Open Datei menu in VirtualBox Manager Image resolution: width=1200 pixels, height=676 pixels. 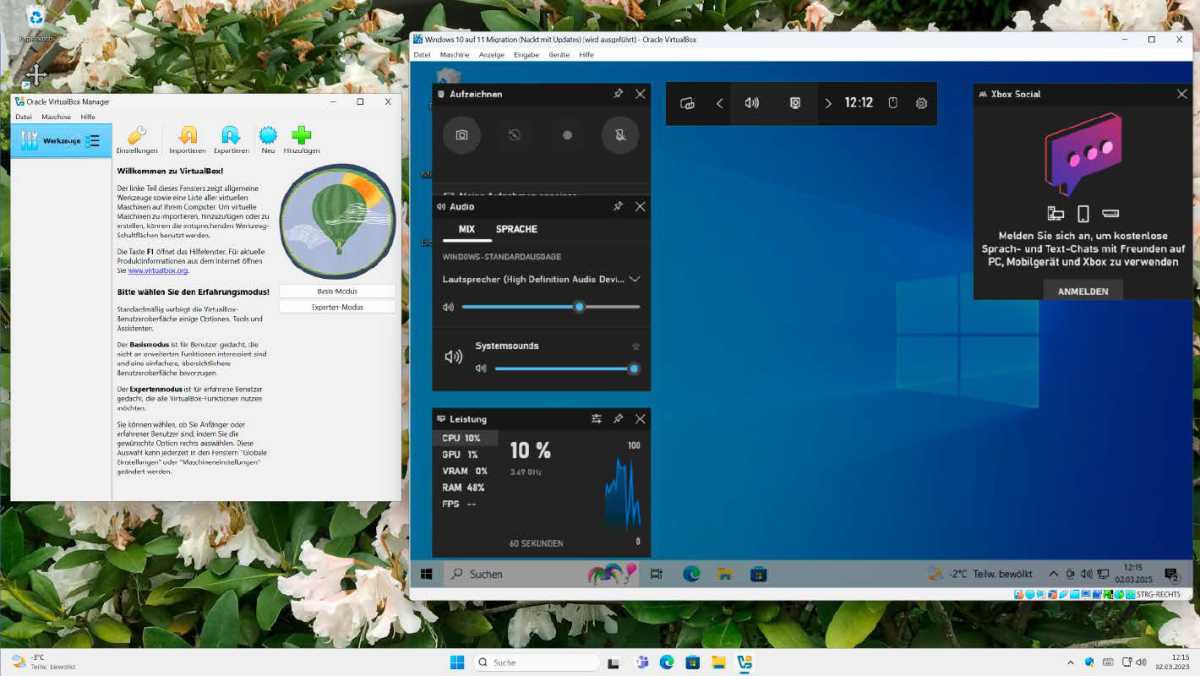(x=23, y=117)
